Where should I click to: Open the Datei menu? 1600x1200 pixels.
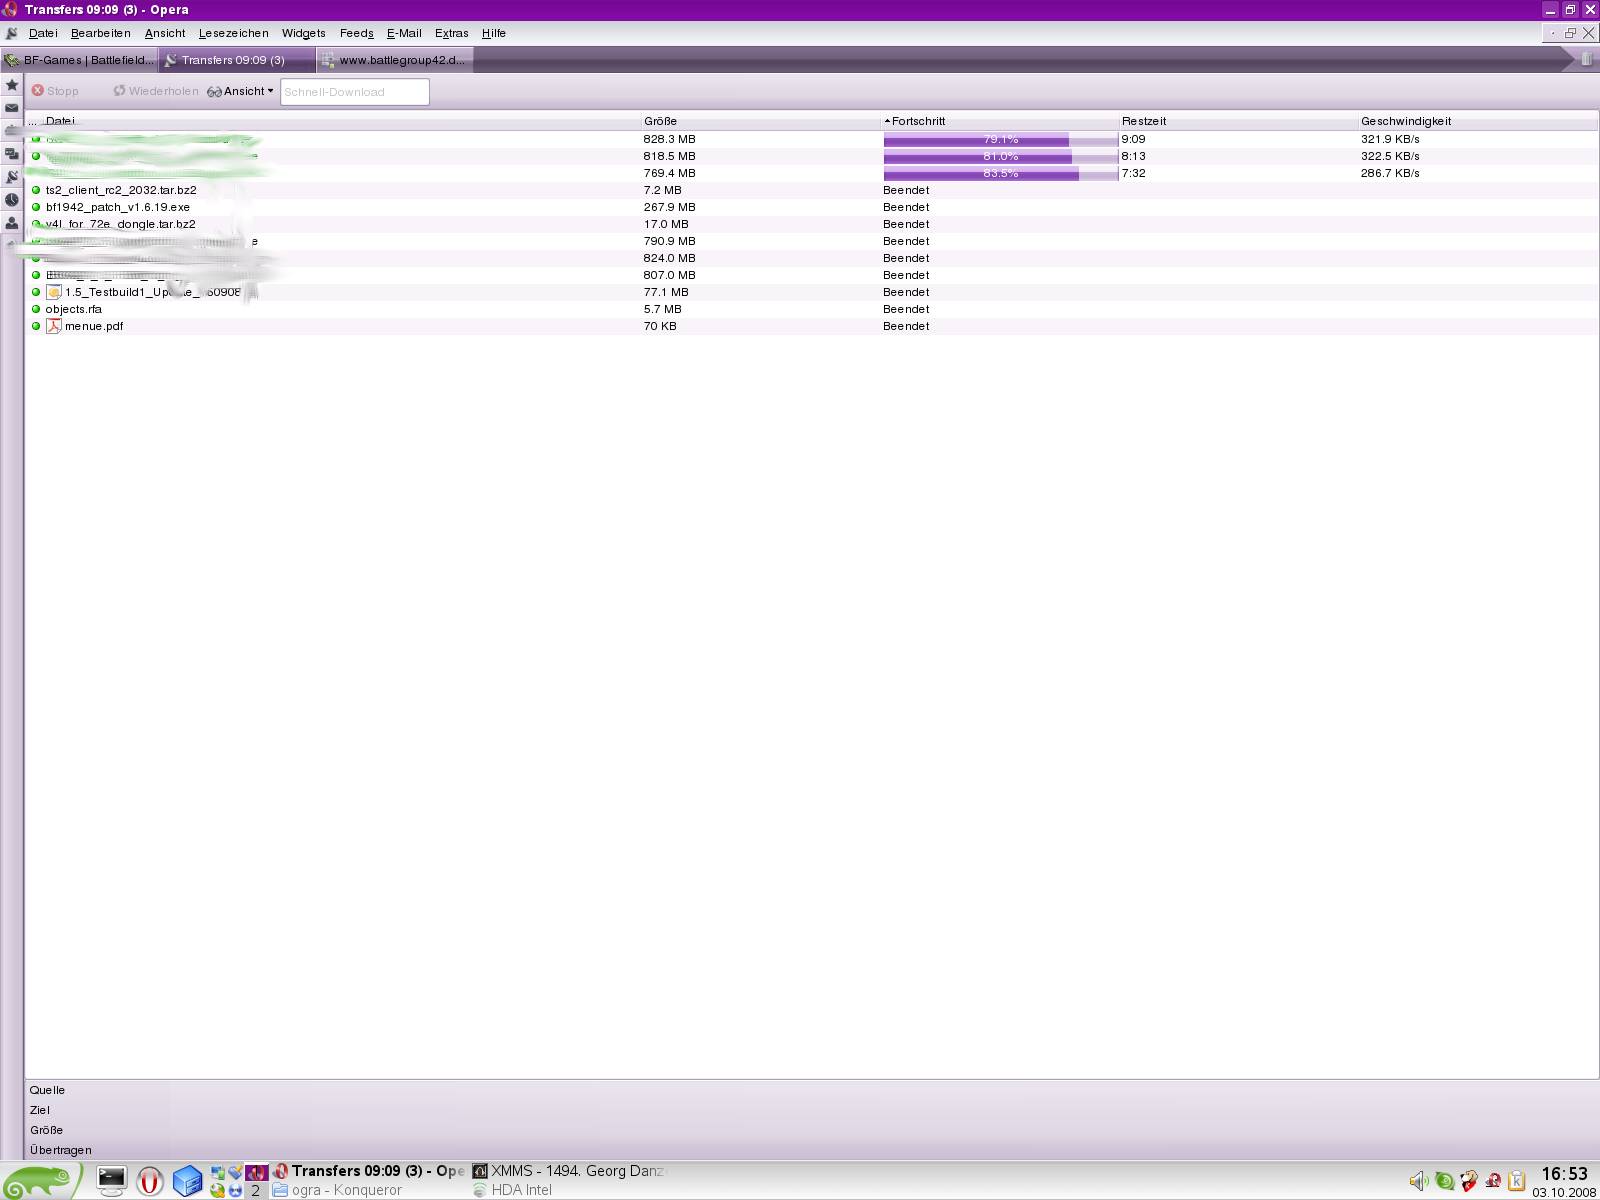[x=43, y=33]
